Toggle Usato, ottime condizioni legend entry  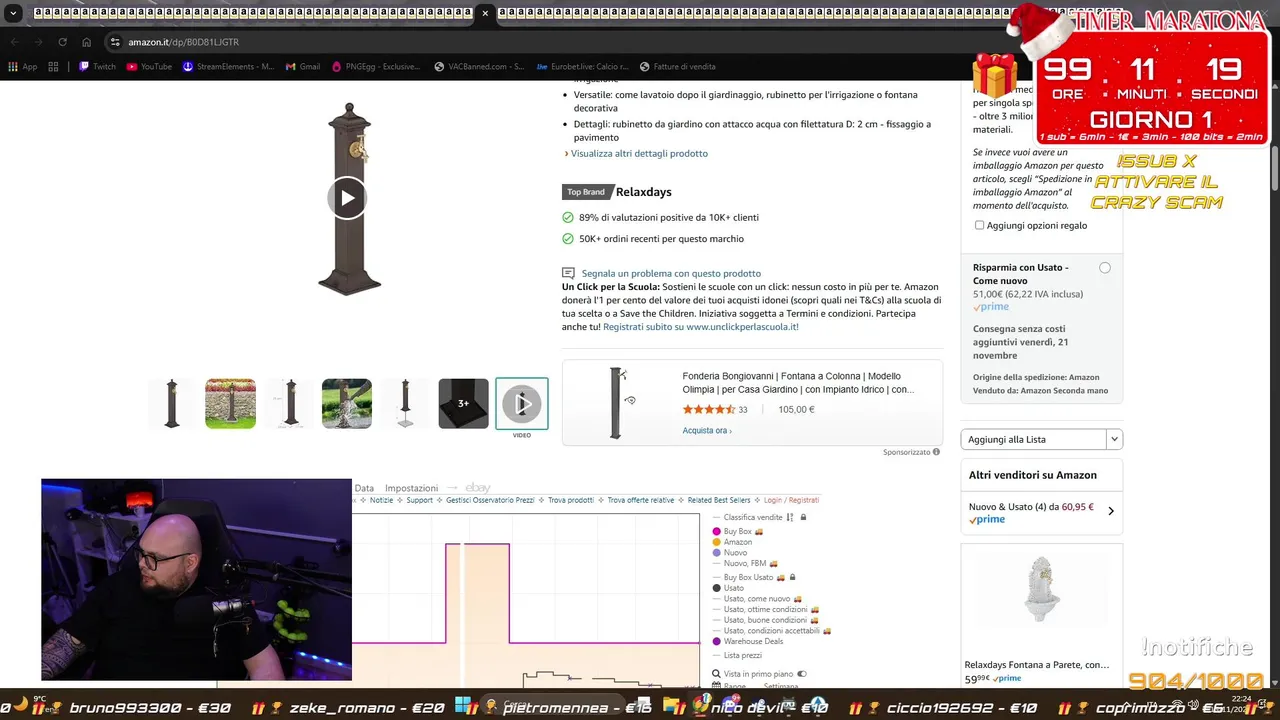coord(766,610)
